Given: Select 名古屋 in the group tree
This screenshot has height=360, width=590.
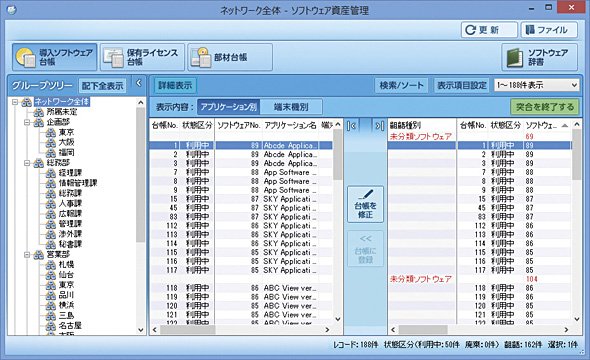Looking at the screenshot, I should (x=70, y=325).
